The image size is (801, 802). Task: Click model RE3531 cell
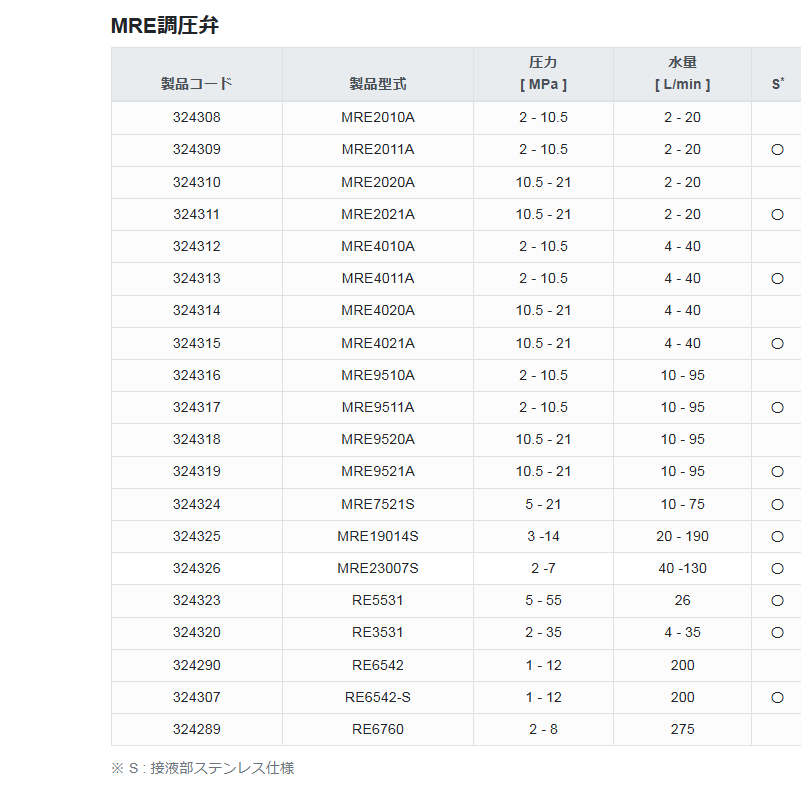tap(378, 633)
